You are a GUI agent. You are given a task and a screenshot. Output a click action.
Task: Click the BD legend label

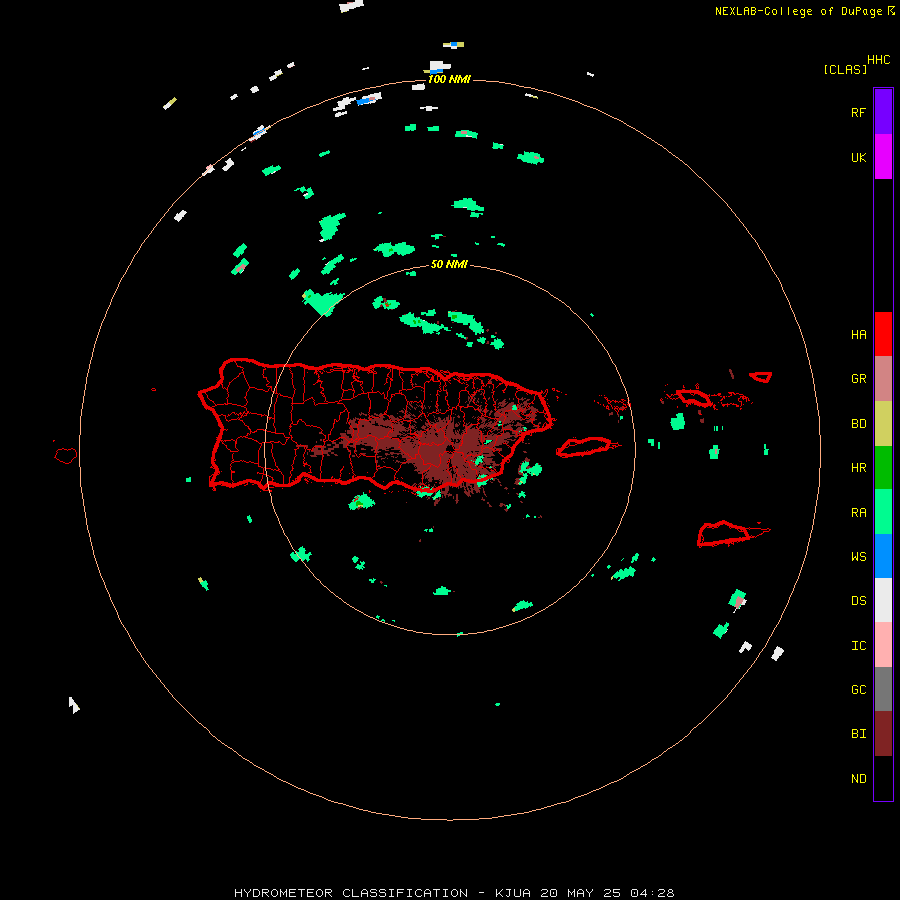pos(858,424)
